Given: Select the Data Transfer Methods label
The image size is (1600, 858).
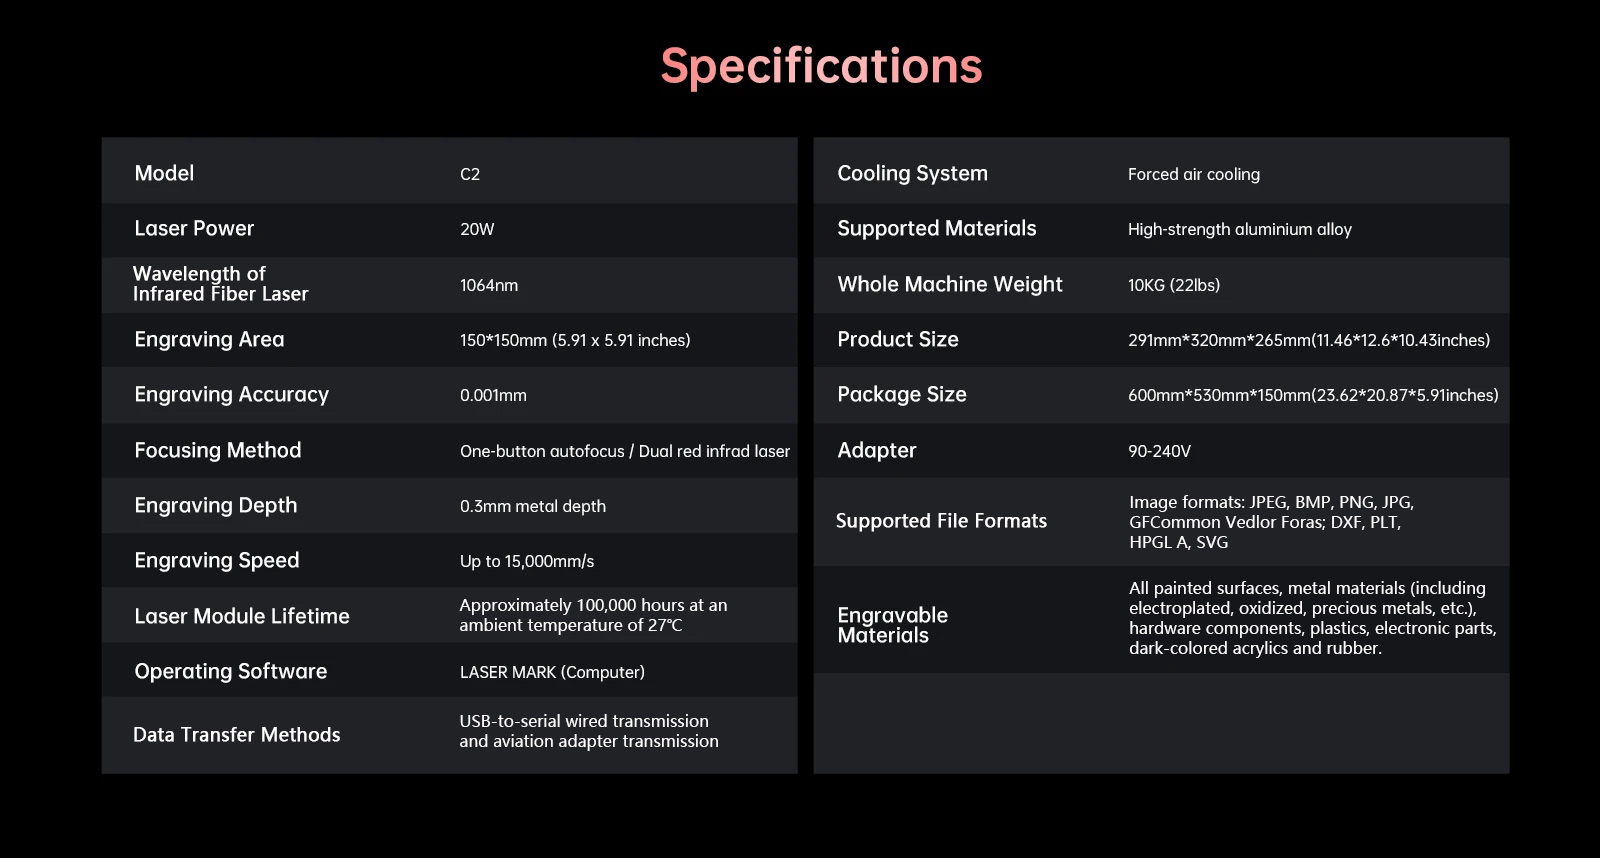Looking at the screenshot, I should [x=236, y=735].
